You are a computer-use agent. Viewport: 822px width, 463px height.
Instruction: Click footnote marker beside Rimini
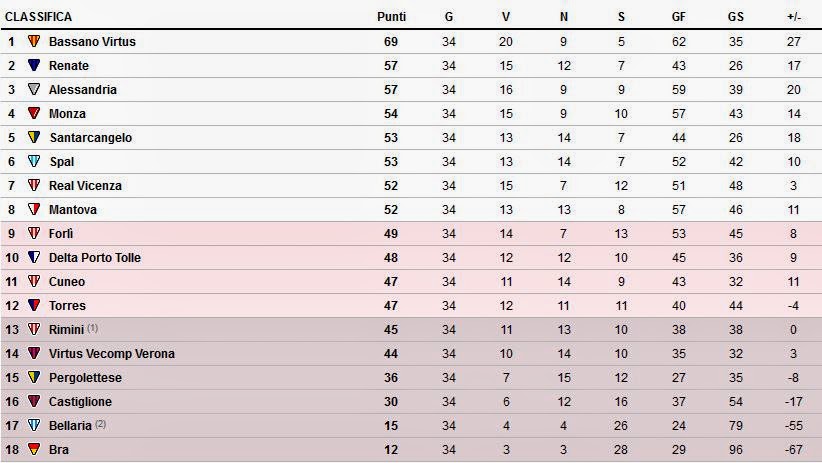click(x=92, y=328)
